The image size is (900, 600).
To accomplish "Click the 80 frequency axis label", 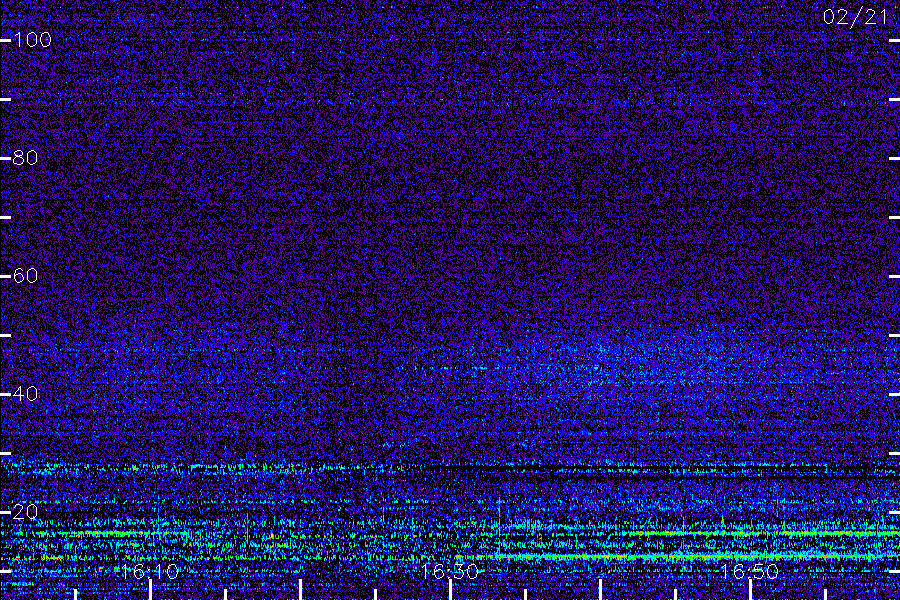I will click(x=25, y=157).
